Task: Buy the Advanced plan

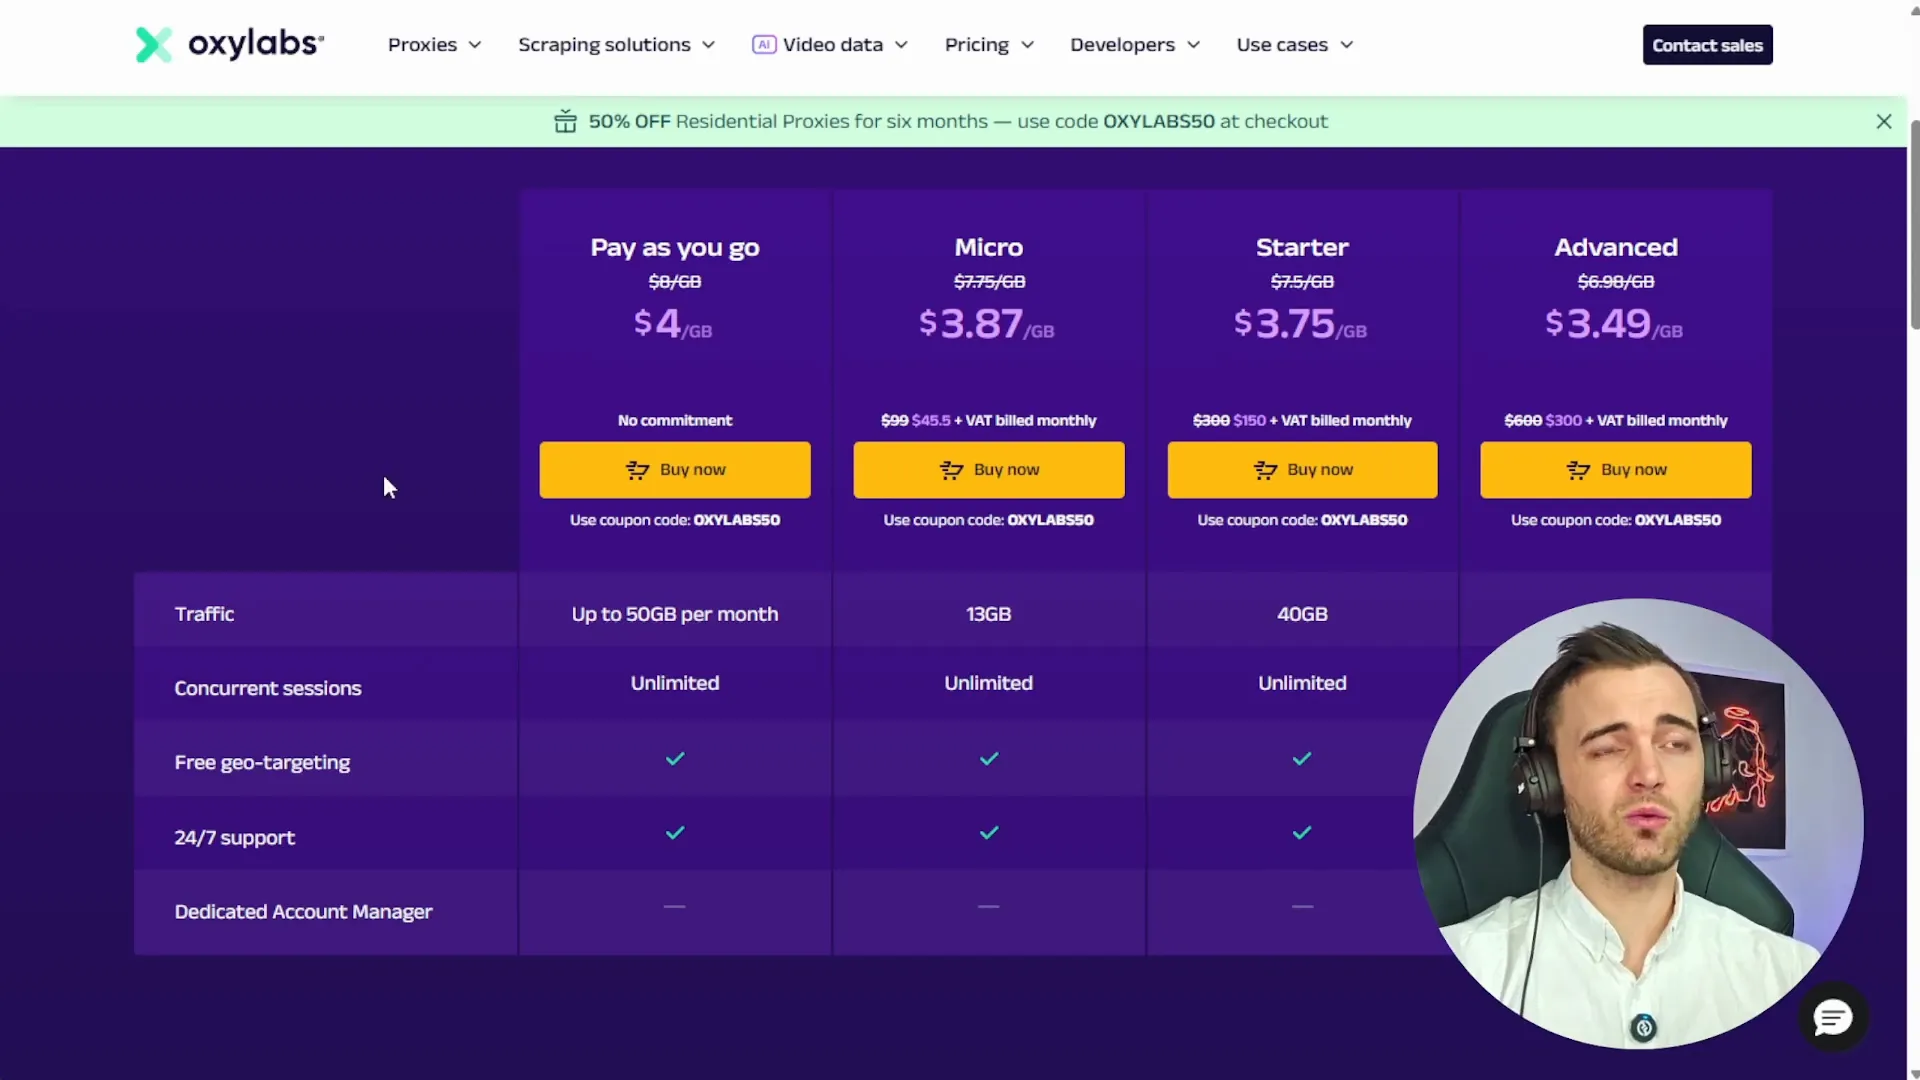Action: click(x=1616, y=470)
